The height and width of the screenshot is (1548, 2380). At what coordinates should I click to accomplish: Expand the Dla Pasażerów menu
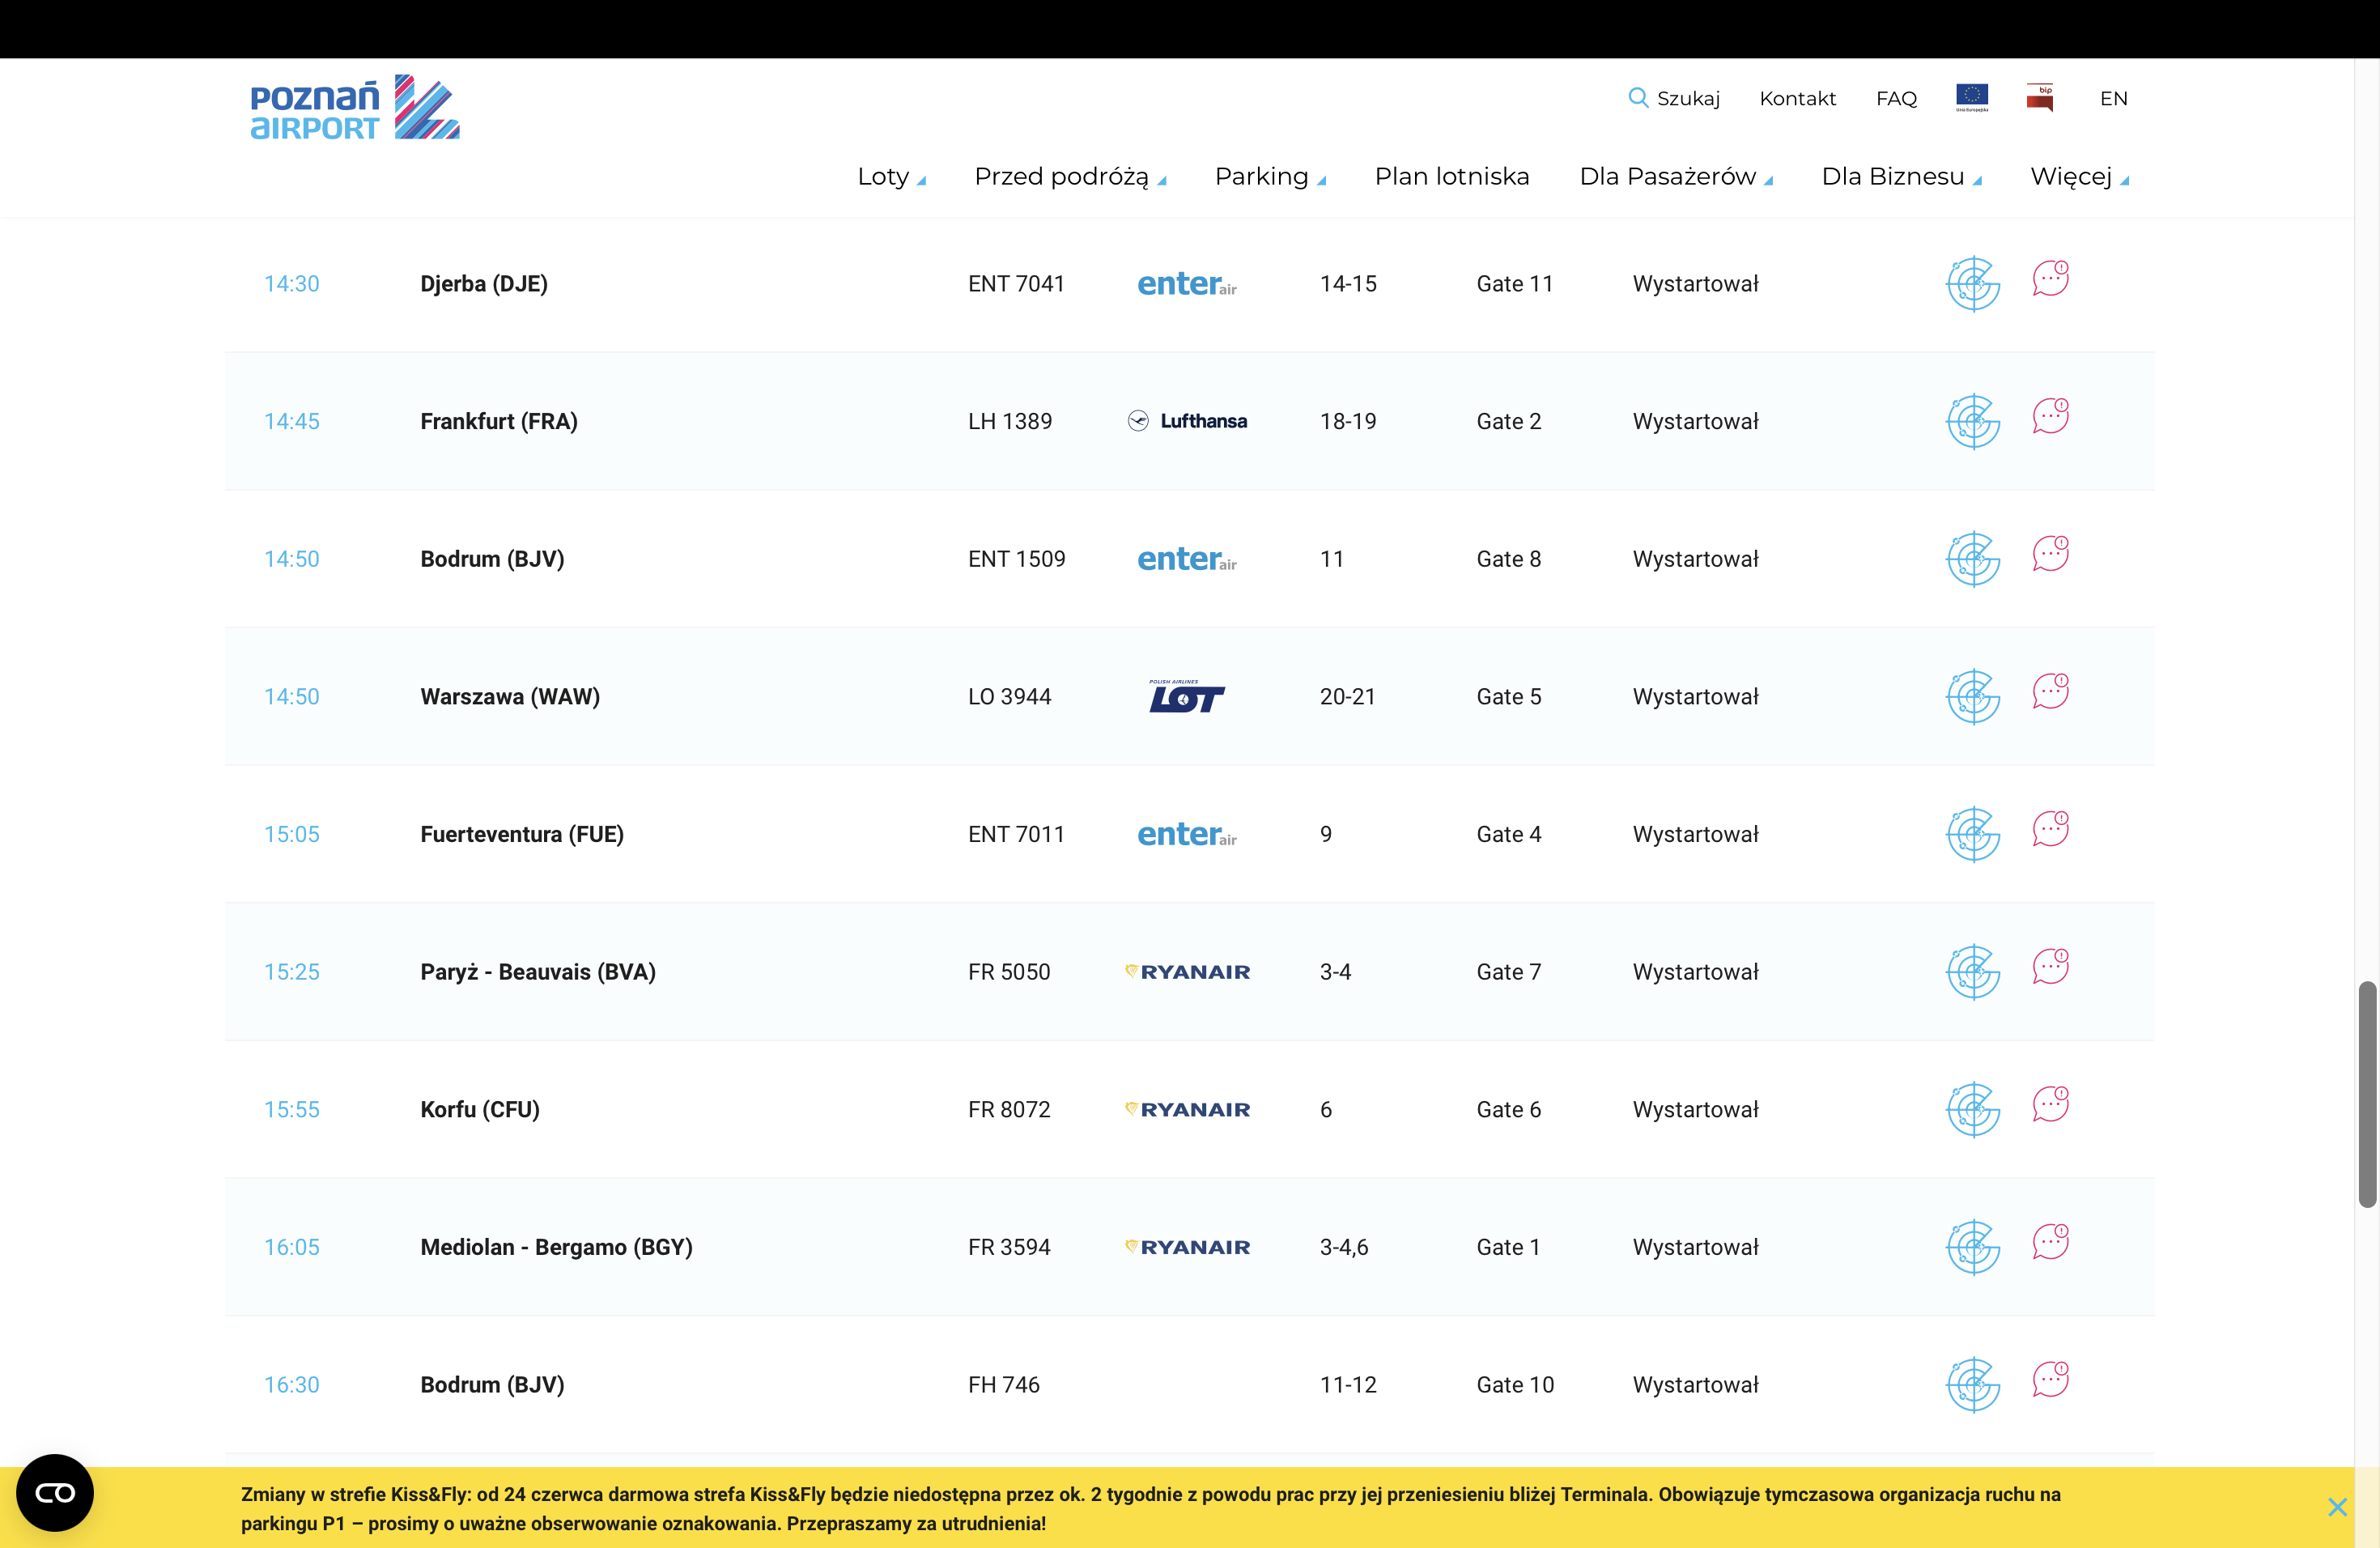(1676, 177)
